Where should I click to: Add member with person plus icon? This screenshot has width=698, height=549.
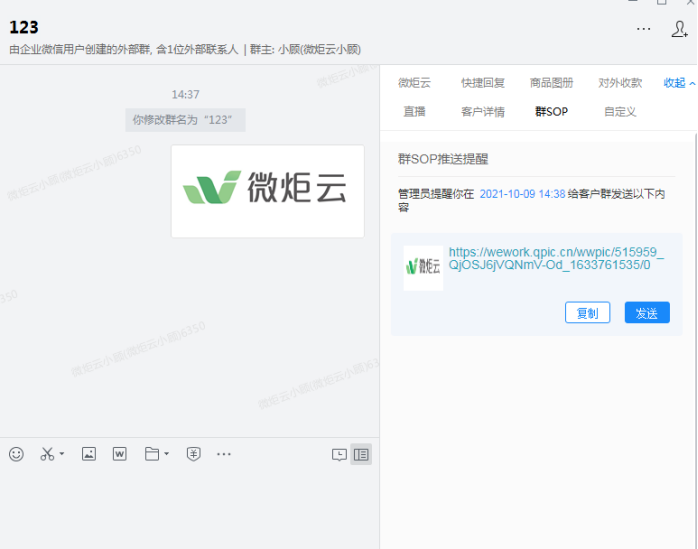coord(679,29)
